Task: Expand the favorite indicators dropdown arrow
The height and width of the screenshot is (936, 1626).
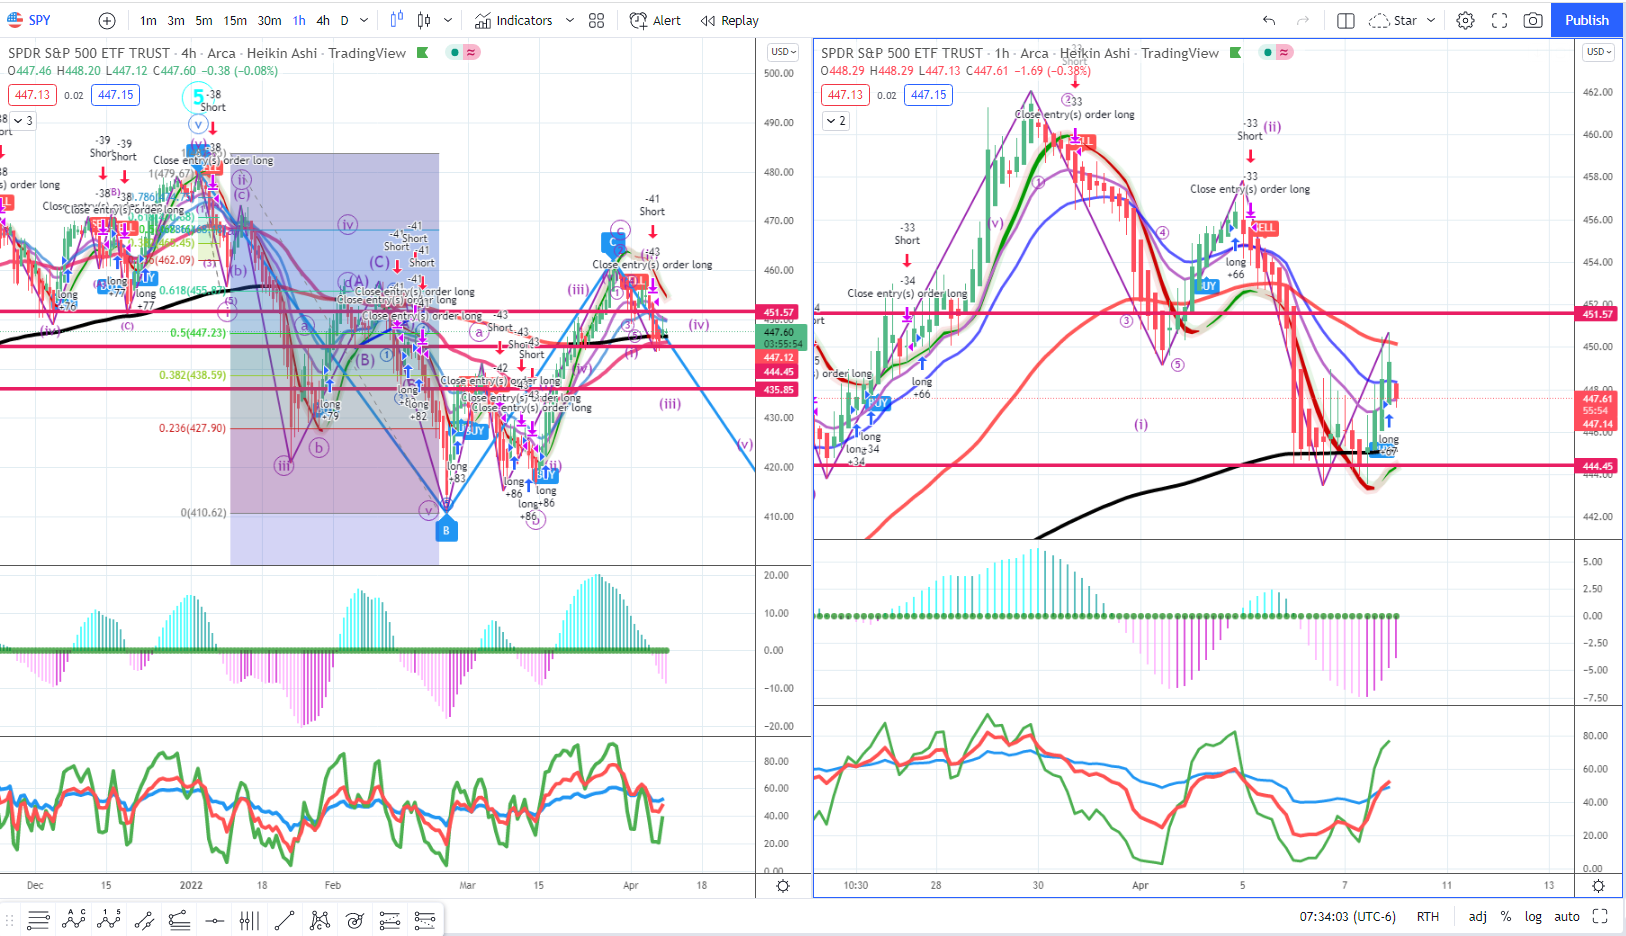Action: [570, 20]
